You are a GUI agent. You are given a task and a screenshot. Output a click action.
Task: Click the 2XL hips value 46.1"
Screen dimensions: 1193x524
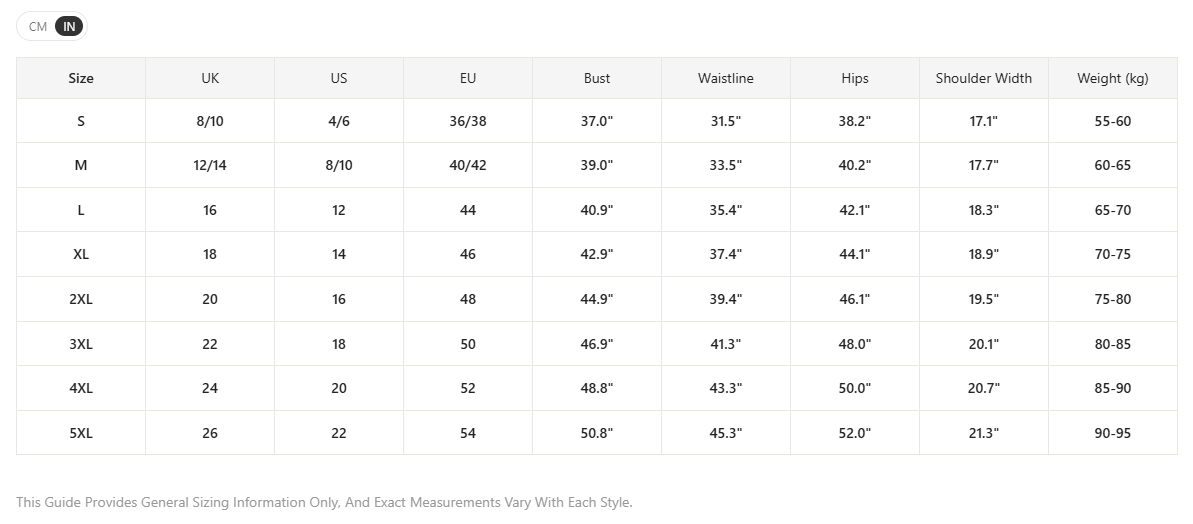click(x=855, y=299)
